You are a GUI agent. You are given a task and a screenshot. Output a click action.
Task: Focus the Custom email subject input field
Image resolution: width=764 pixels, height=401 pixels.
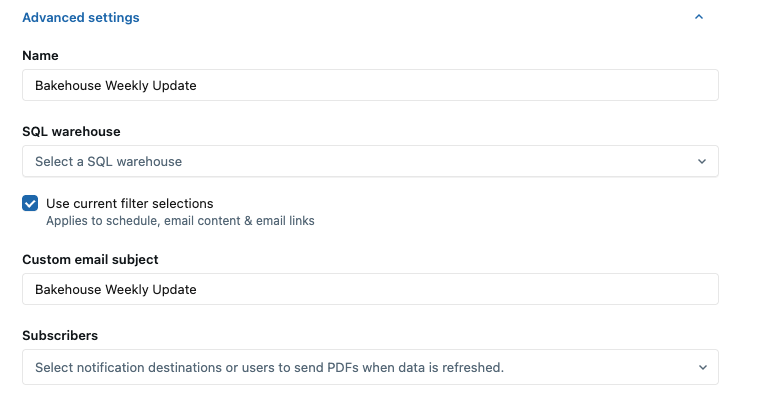(x=370, y=289)
